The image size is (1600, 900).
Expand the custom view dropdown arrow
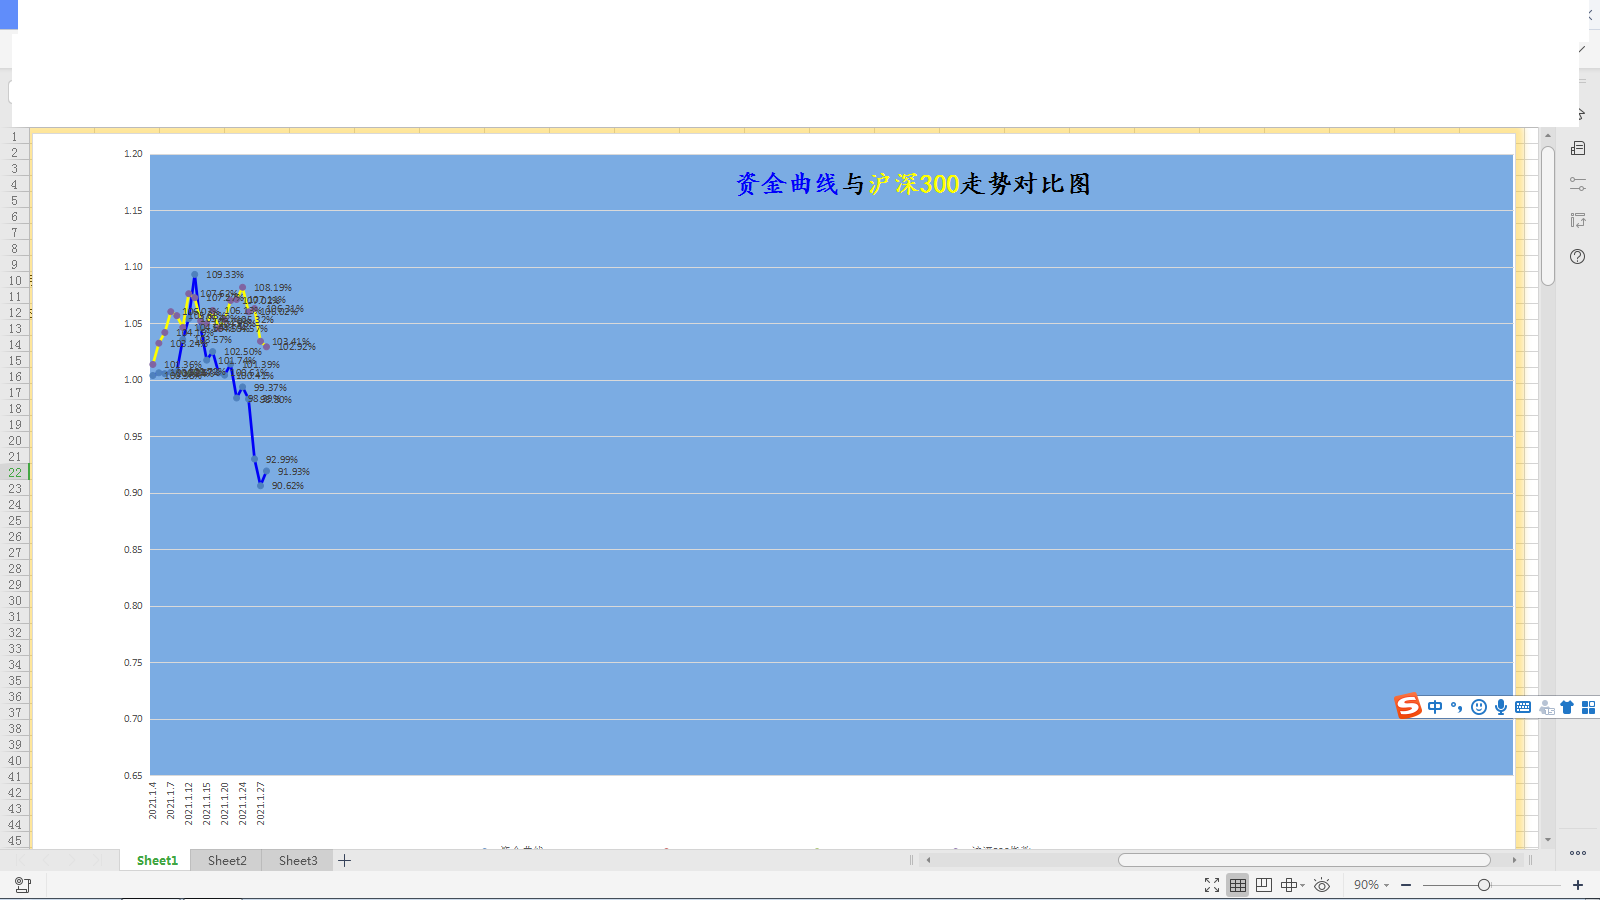point(1300,885)
